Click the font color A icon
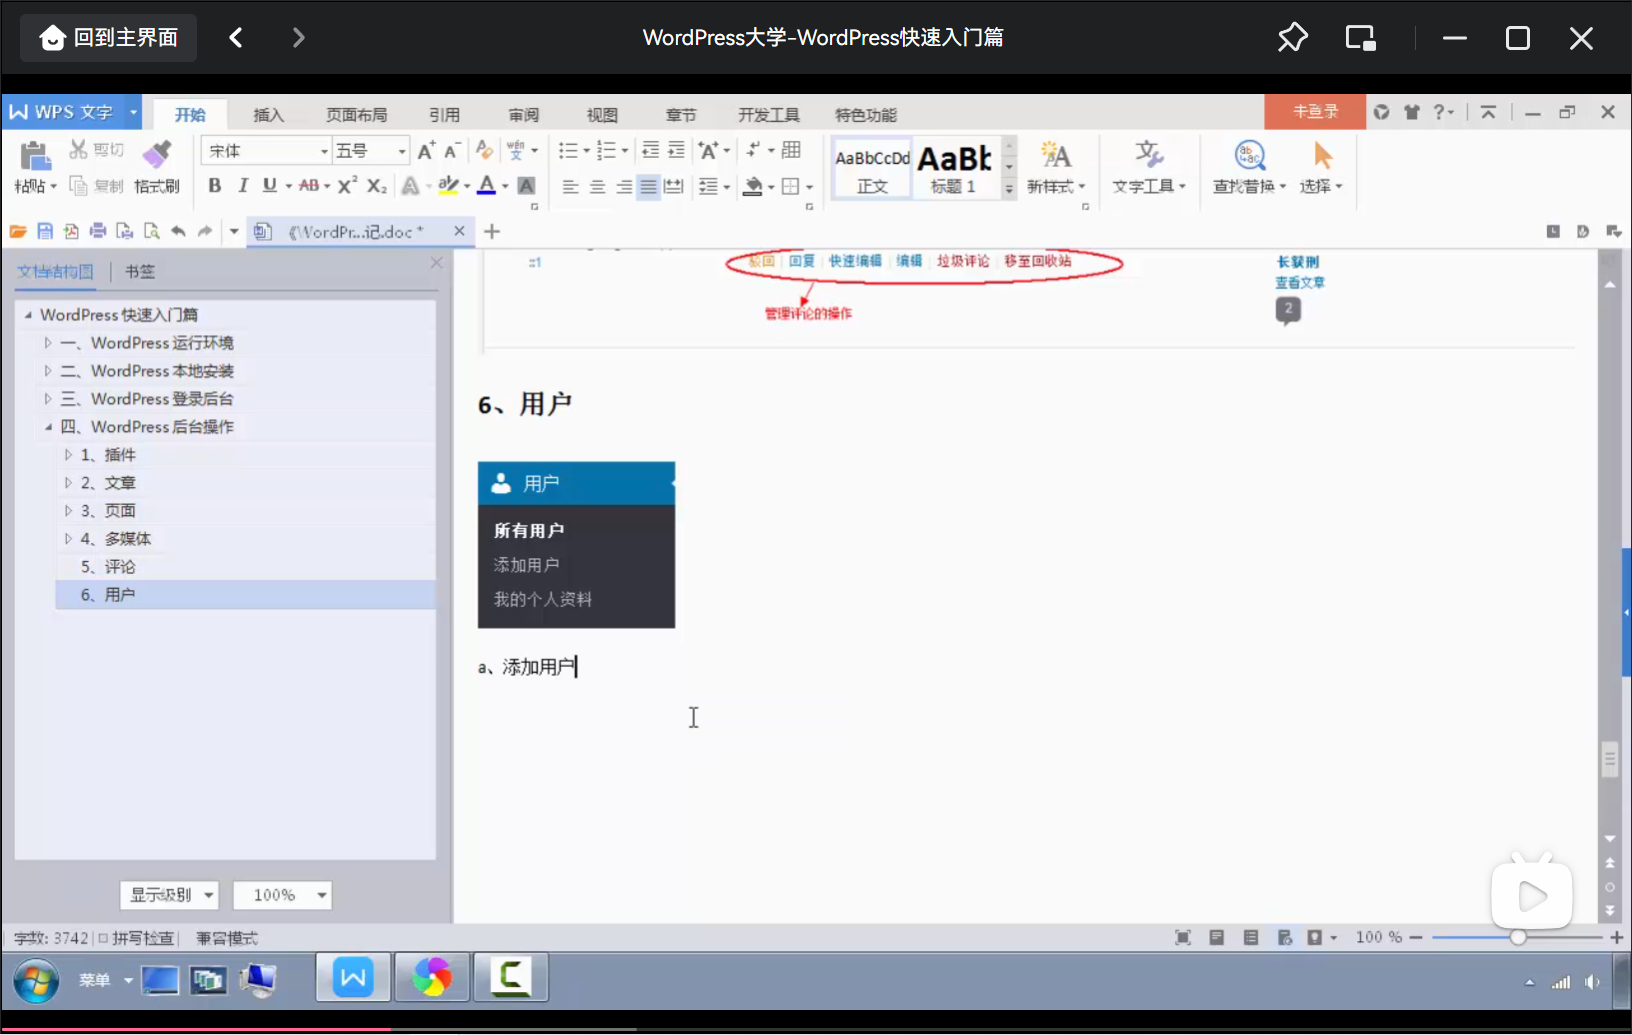The image size is (1632, 1035). [x=486, y=186]
